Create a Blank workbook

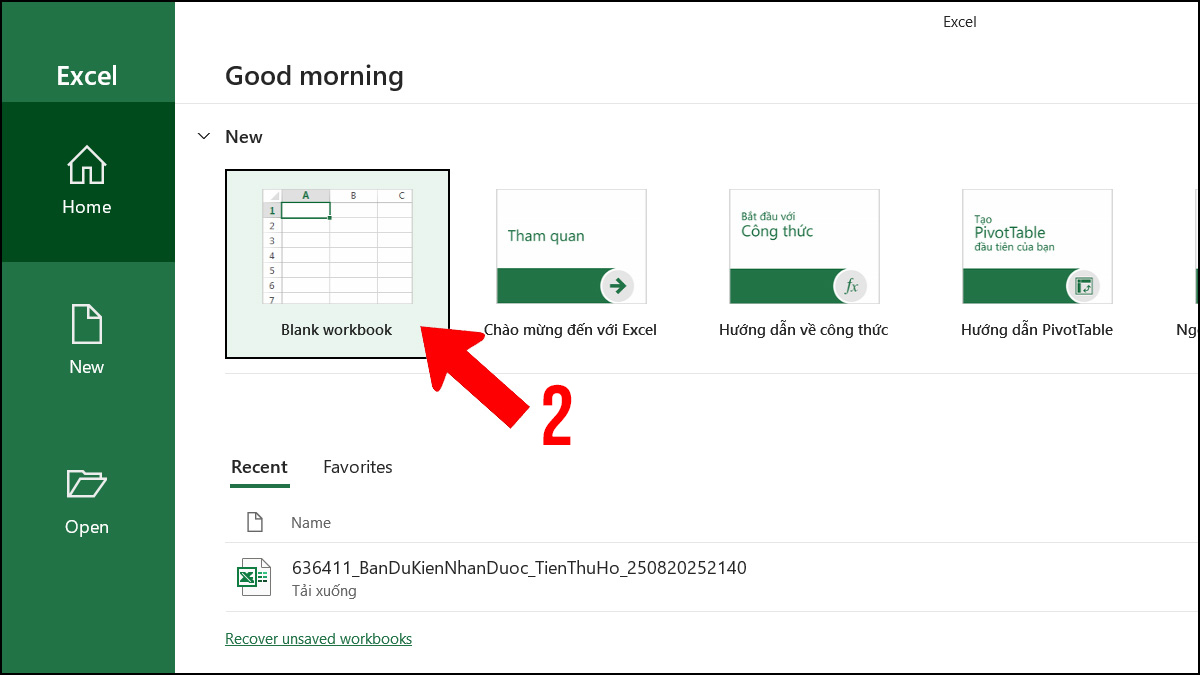(337, 263)
